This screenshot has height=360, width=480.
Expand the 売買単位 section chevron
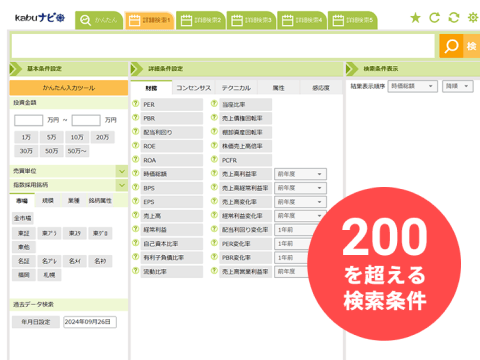(x=122, y=171)
